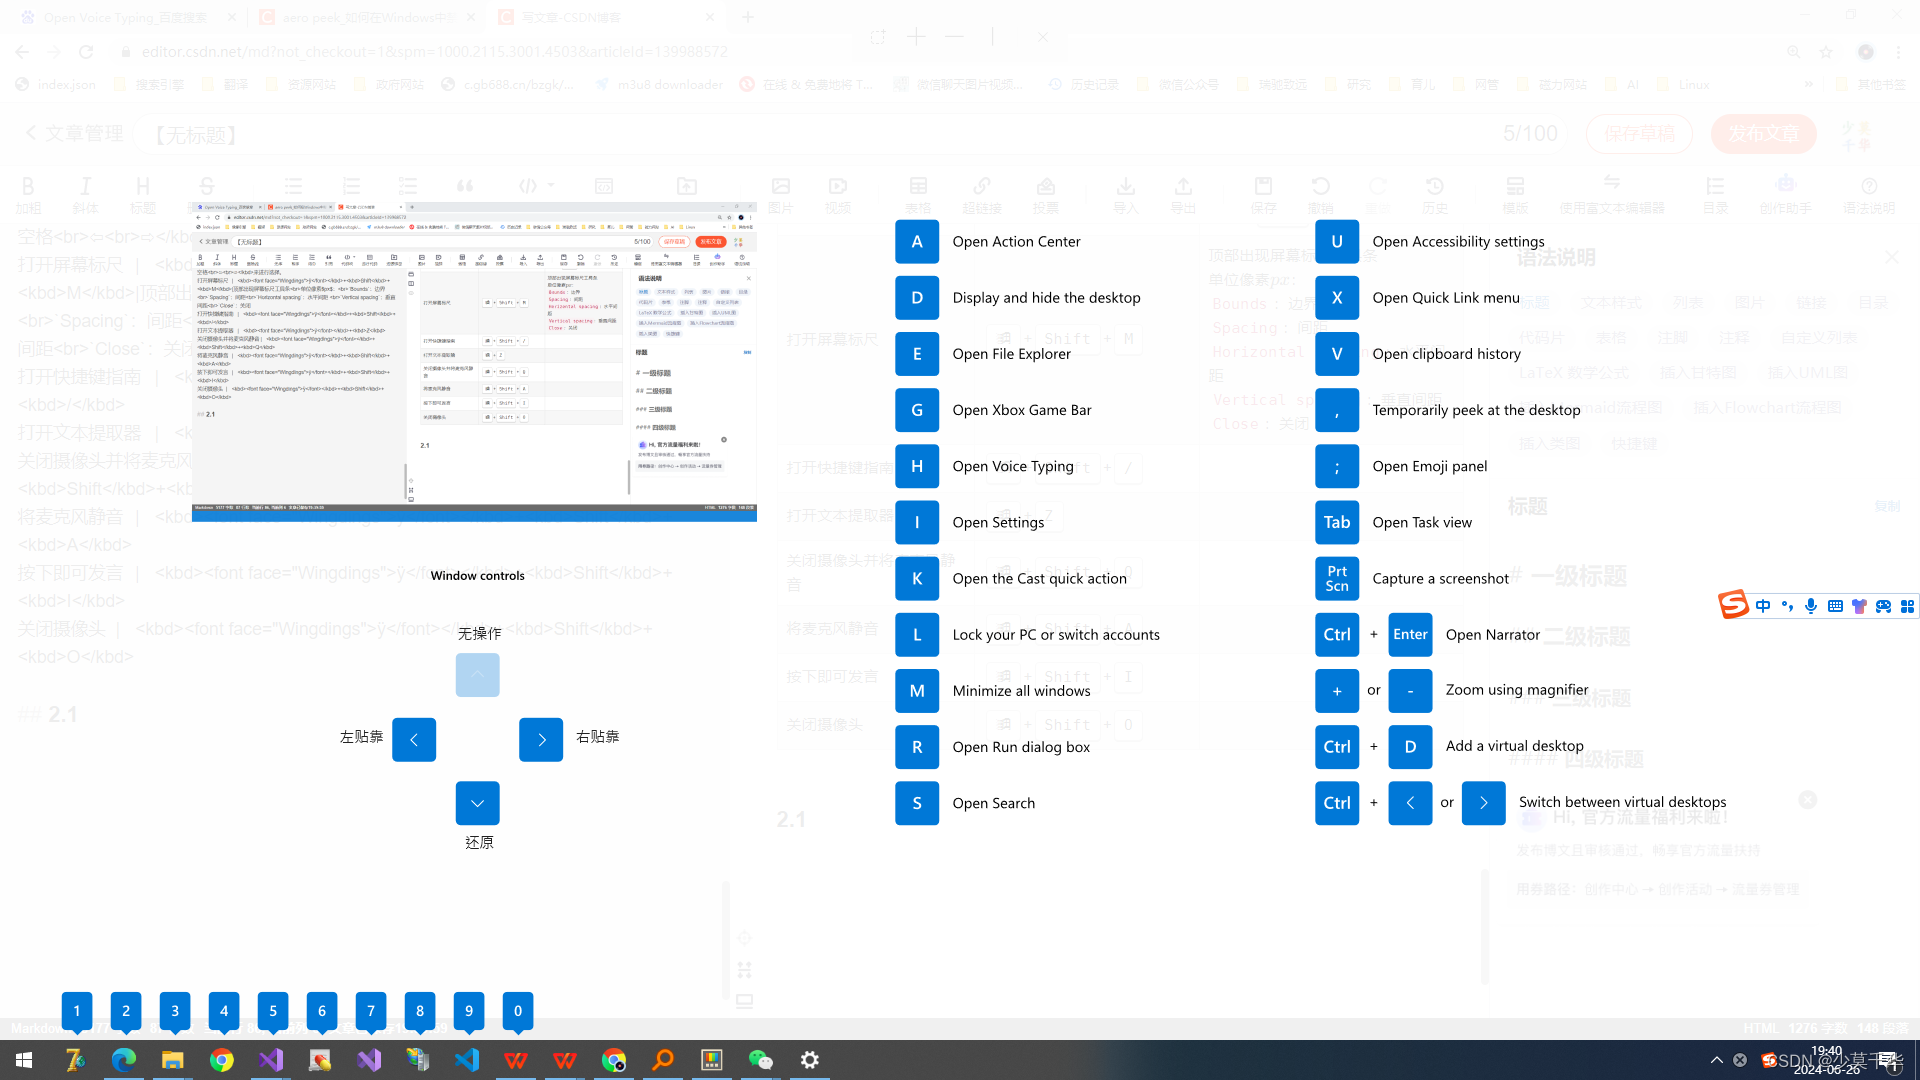The image size is (1920, 1080).
Task: Click the Bold formatting icon
Action: pos(28,185)
